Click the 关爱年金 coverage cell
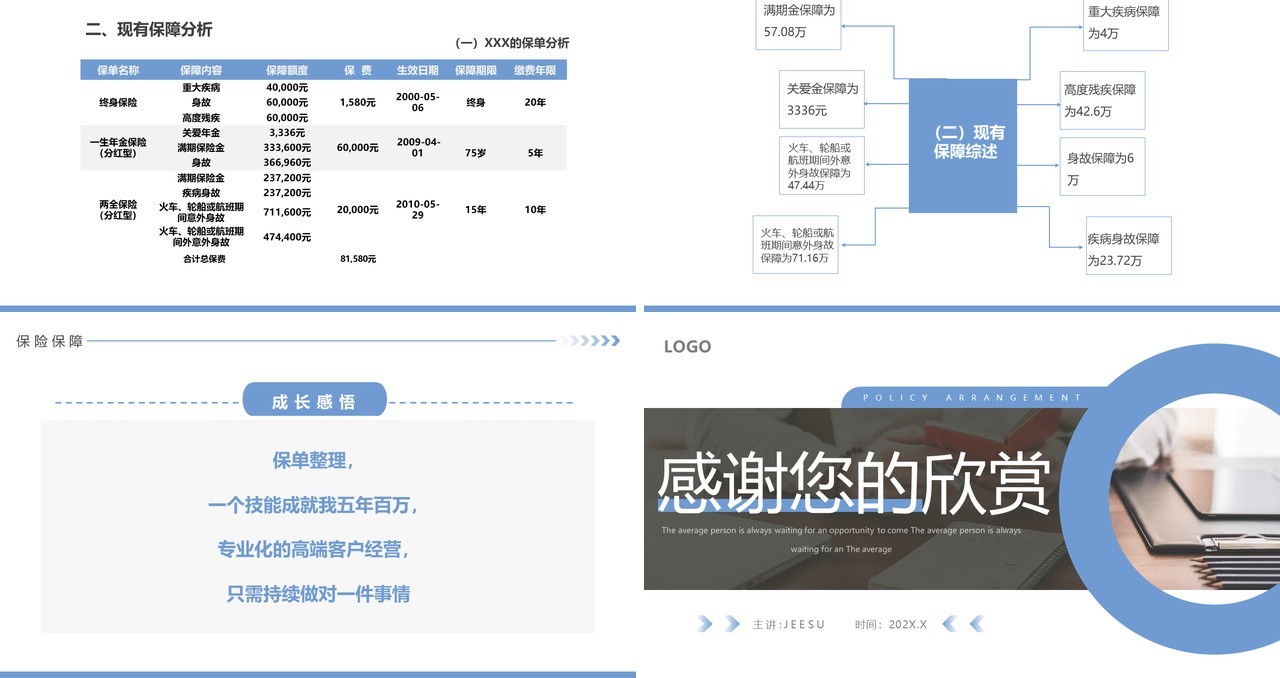1280x678 pixels. [201, 132]
